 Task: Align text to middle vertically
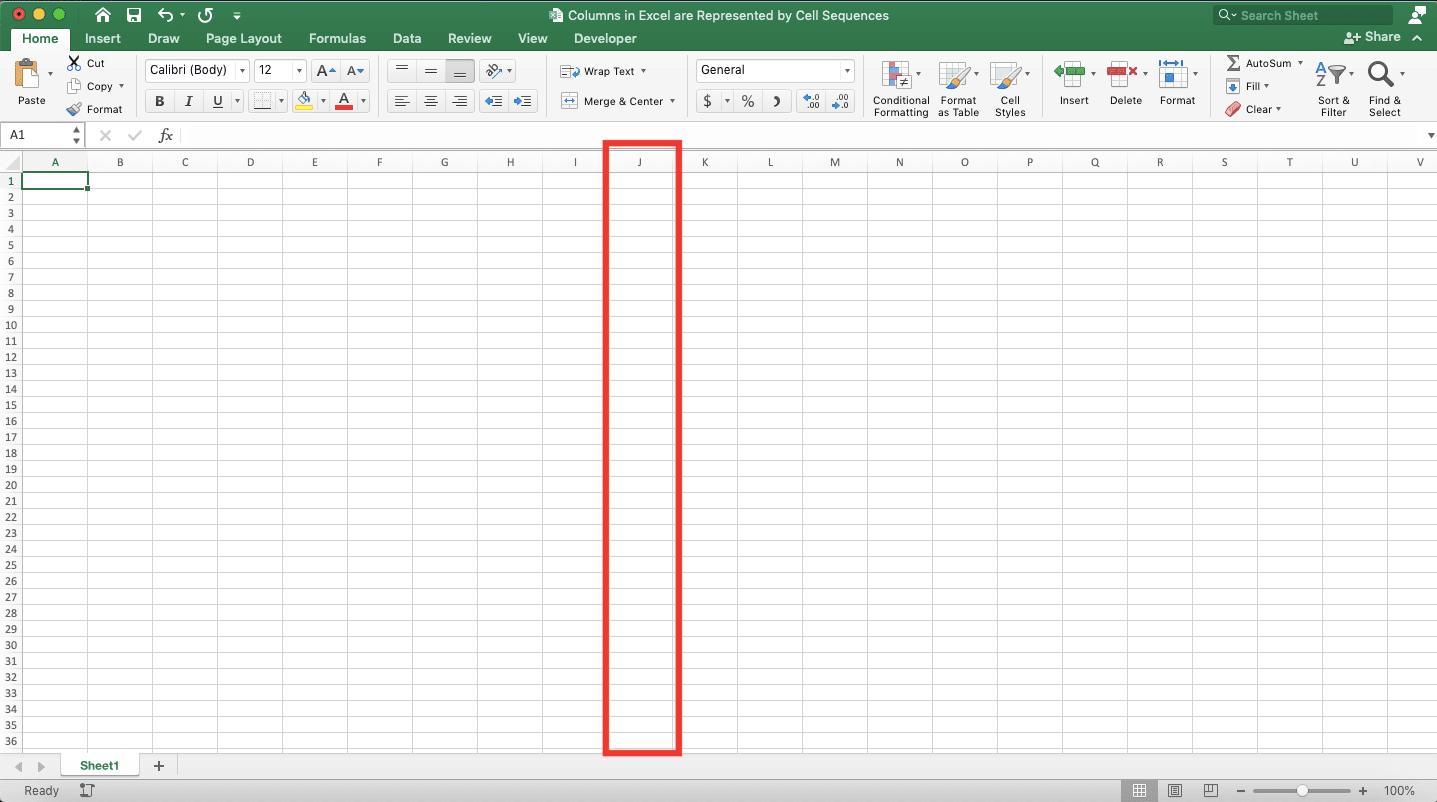(x=431, y=70)
